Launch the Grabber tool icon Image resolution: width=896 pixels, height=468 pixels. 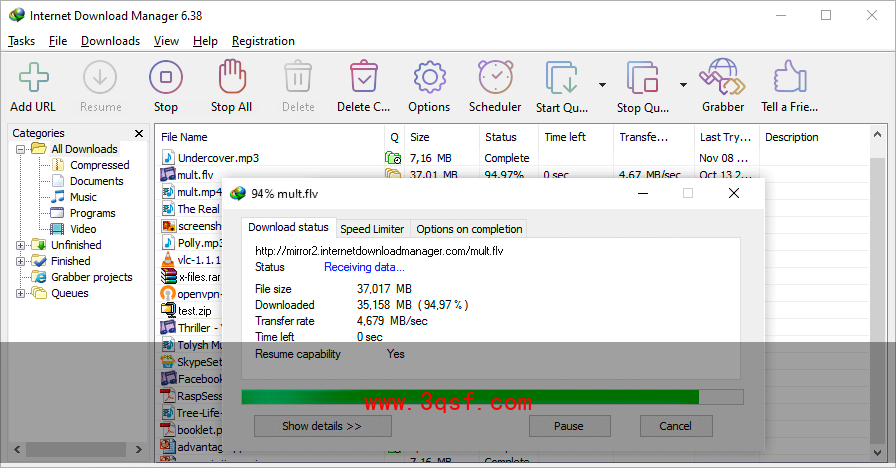(x=722, y=77)
